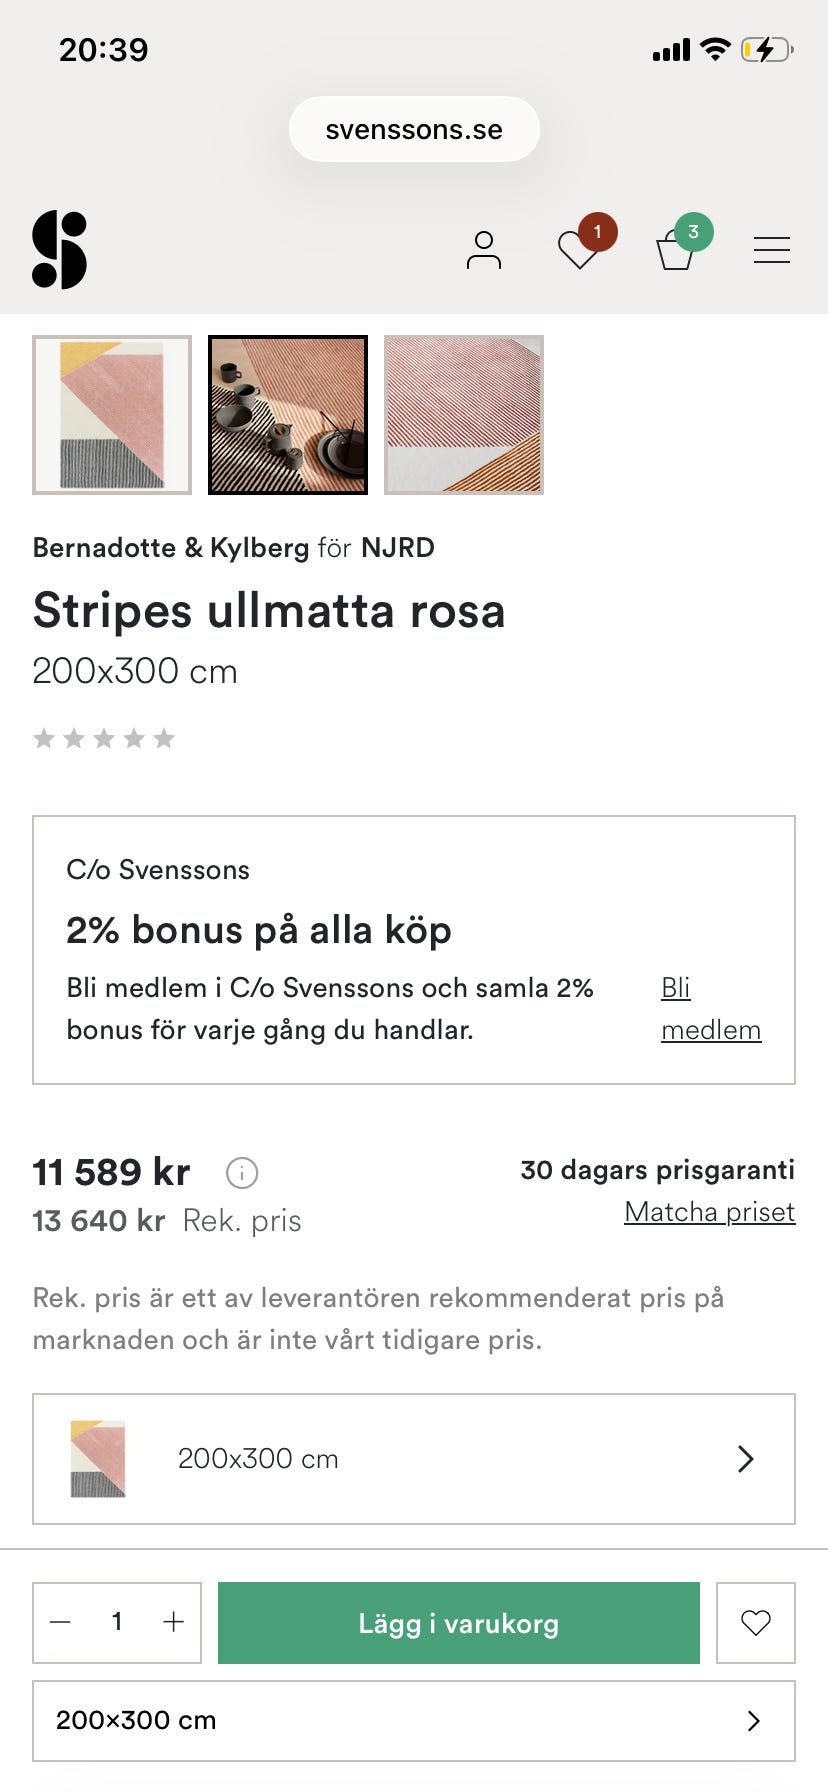Viewport: 828px width, 1792px height.
Task: Open the wishlist heart in header
Action: coord(578,250)
